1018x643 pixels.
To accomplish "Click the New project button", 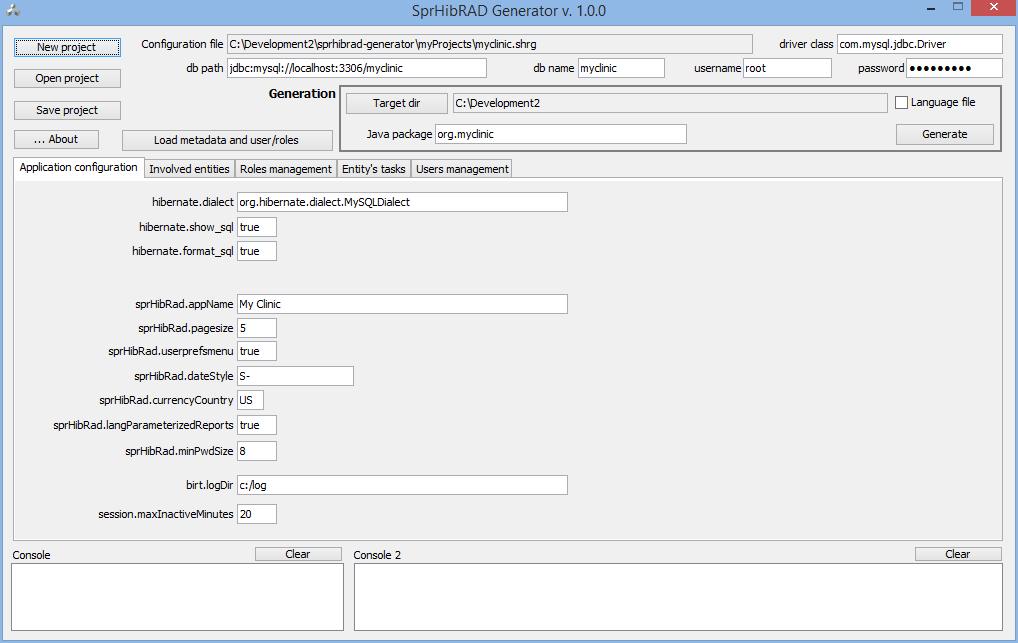I will click(66, 47).
